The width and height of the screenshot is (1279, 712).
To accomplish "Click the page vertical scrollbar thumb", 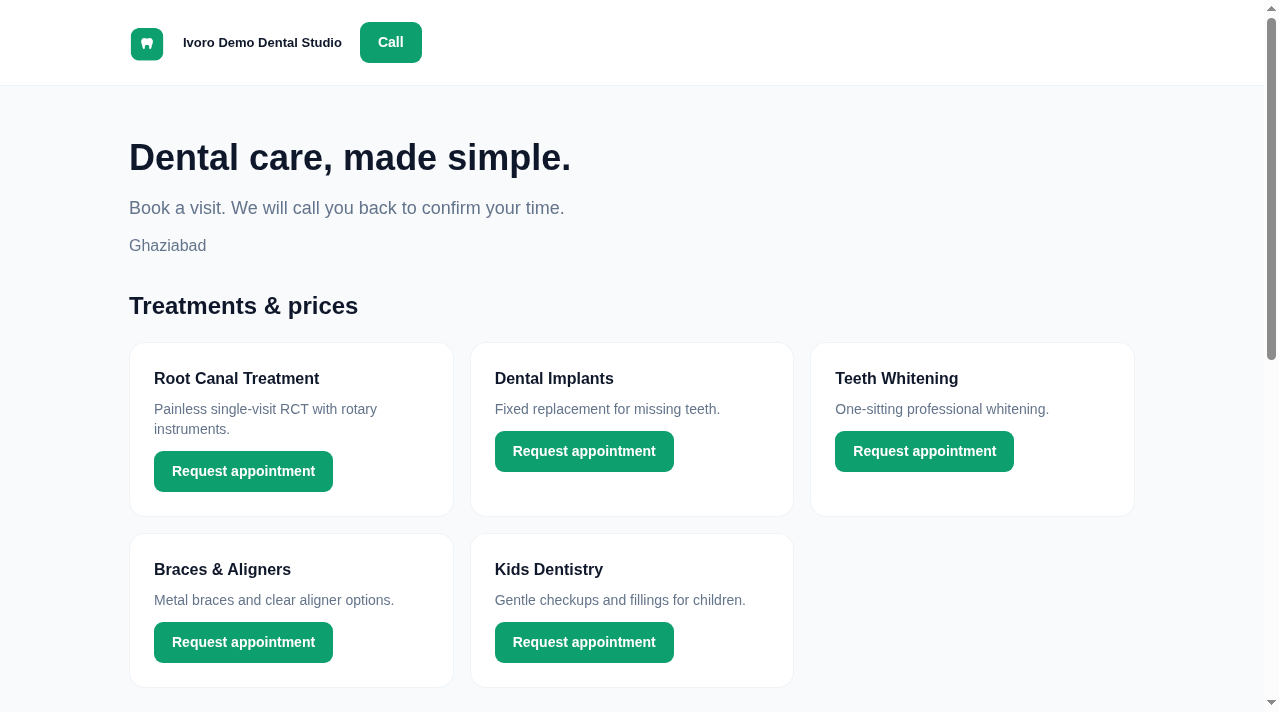I will point(1271,188).
